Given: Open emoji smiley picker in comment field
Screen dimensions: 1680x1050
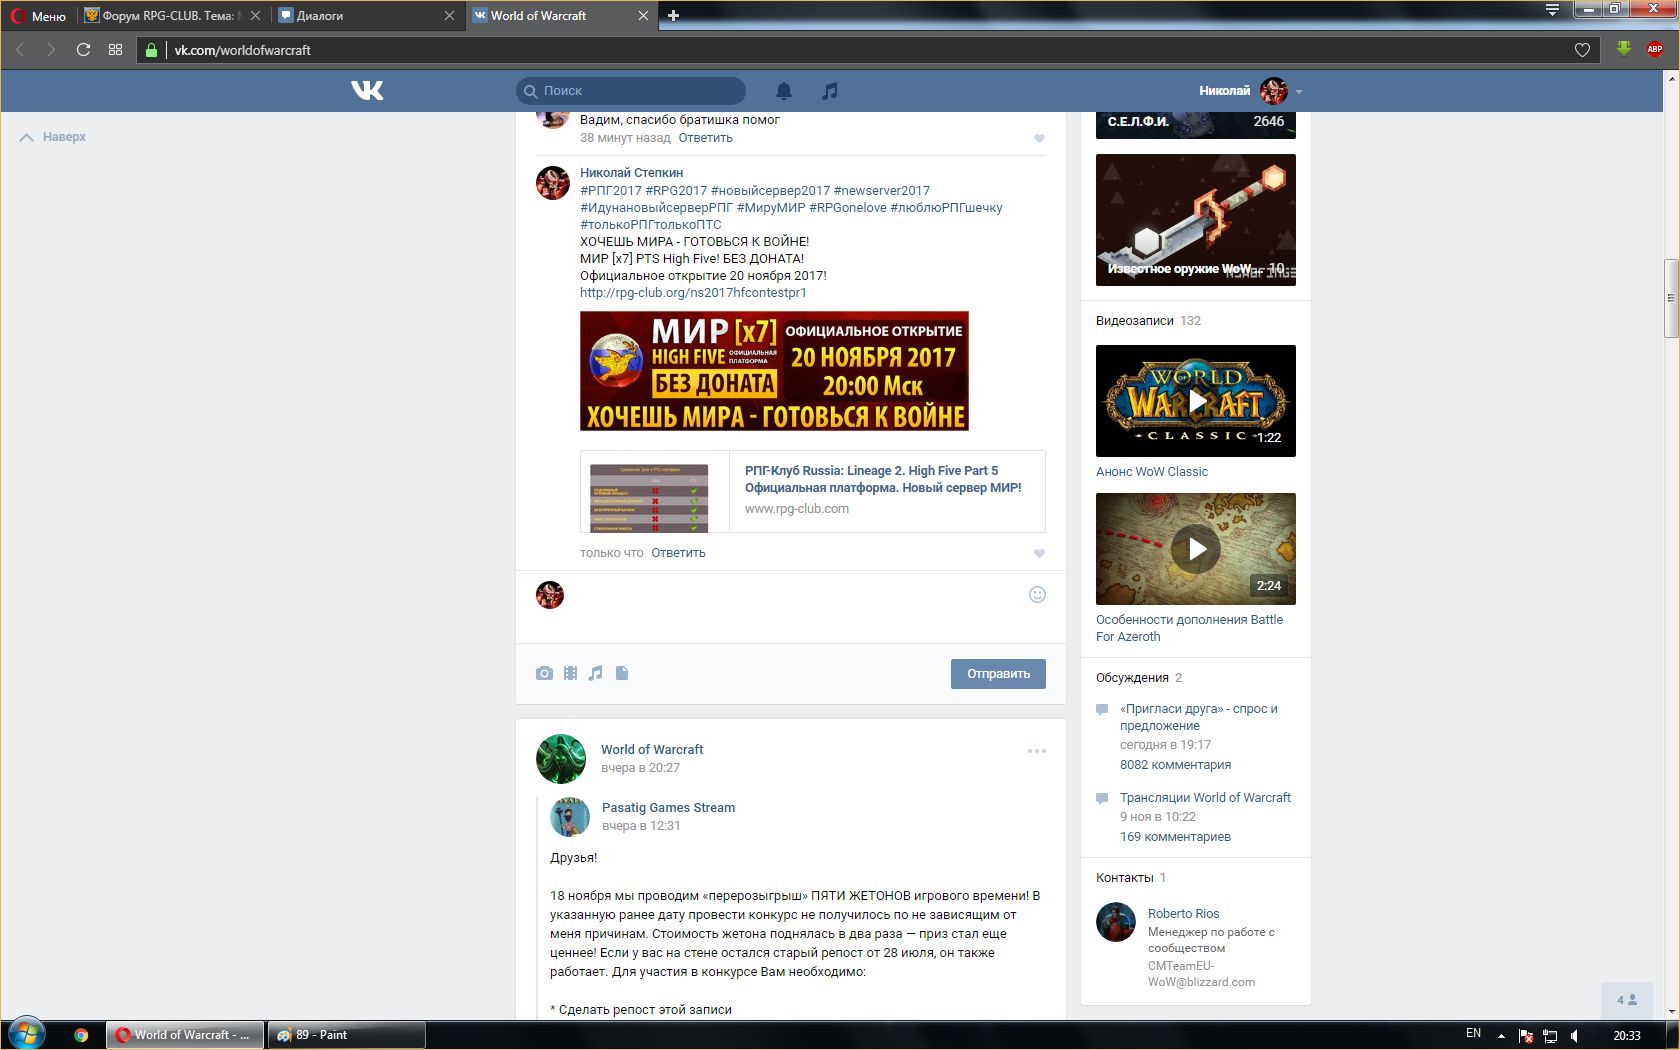Looking at the screenshot, I should [1037, 595].
